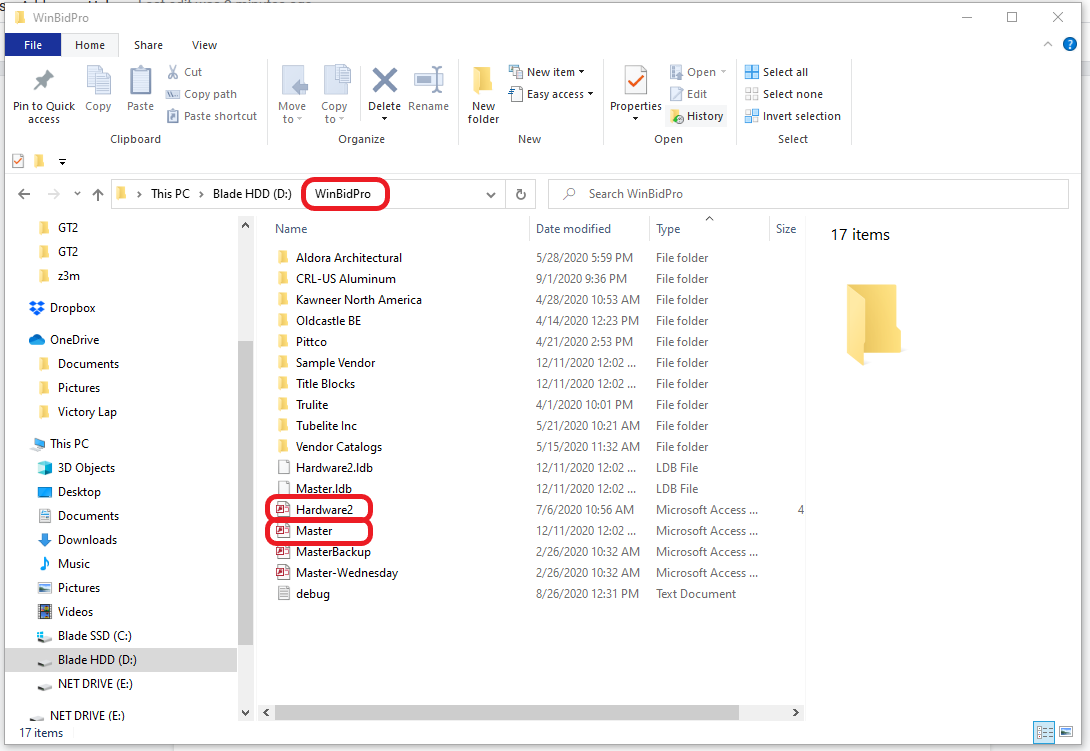
Task: Switch to the View ribbon tab
Action: pyautogui.click(x=204, y=45)
